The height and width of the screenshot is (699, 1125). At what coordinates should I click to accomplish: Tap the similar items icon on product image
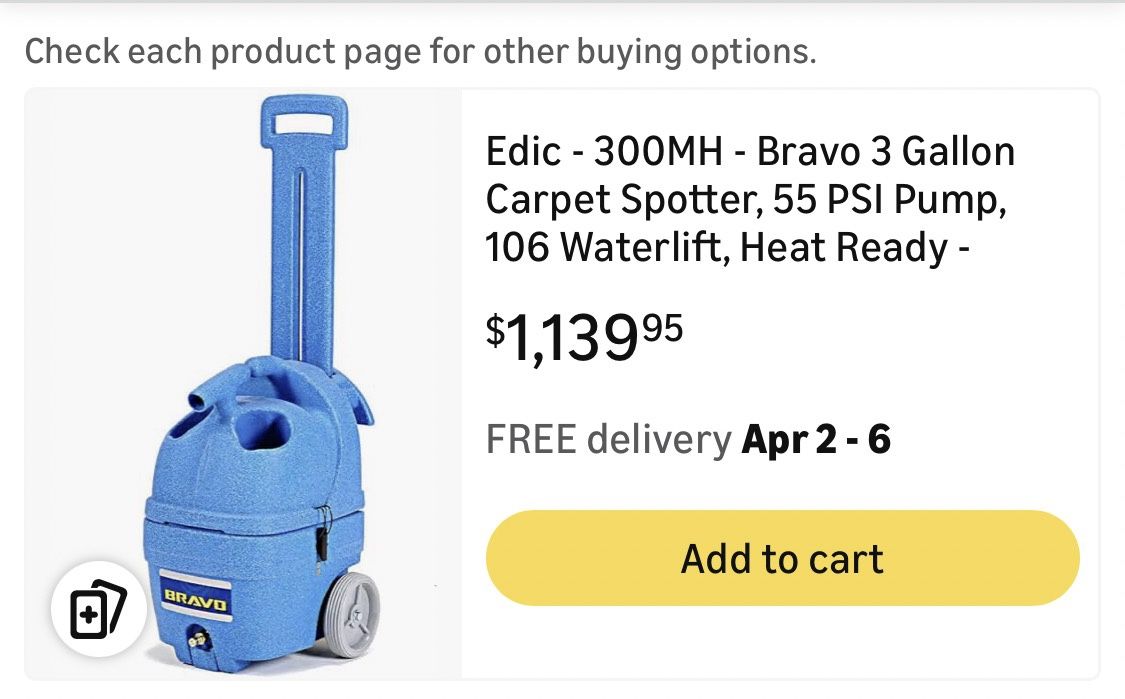point(99,610)
